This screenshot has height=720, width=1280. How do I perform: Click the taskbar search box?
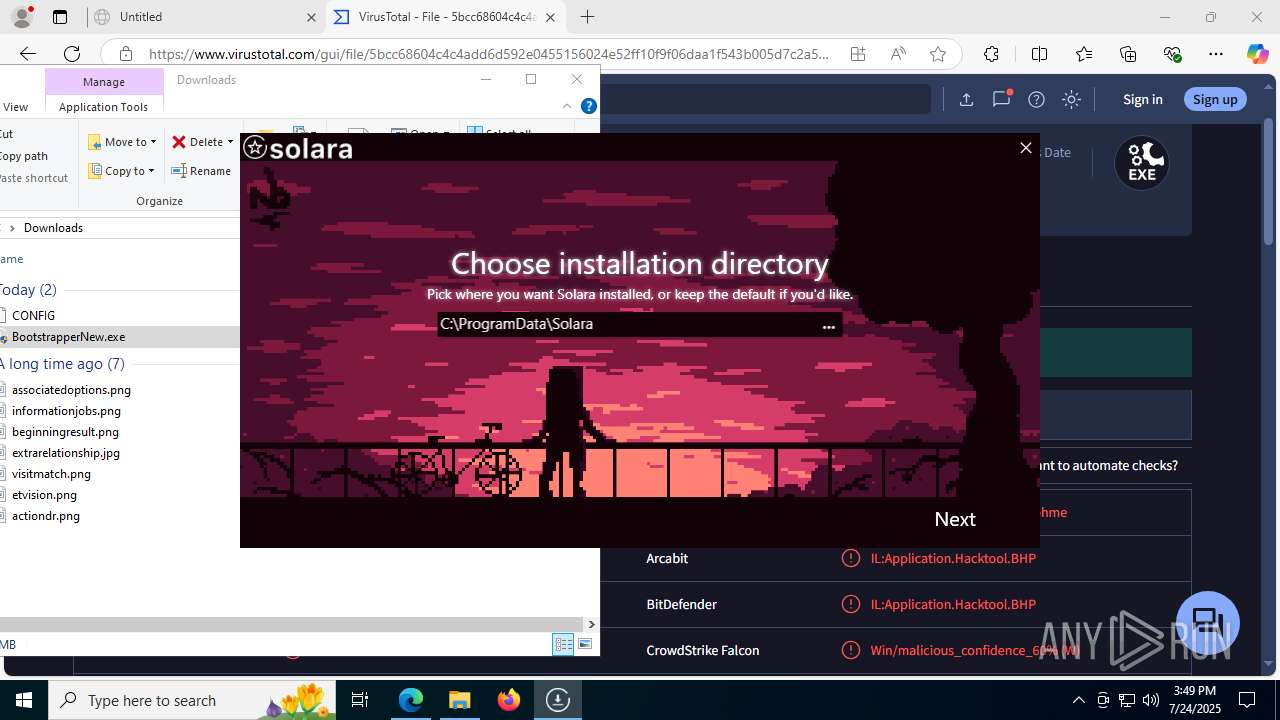point(193,700)
